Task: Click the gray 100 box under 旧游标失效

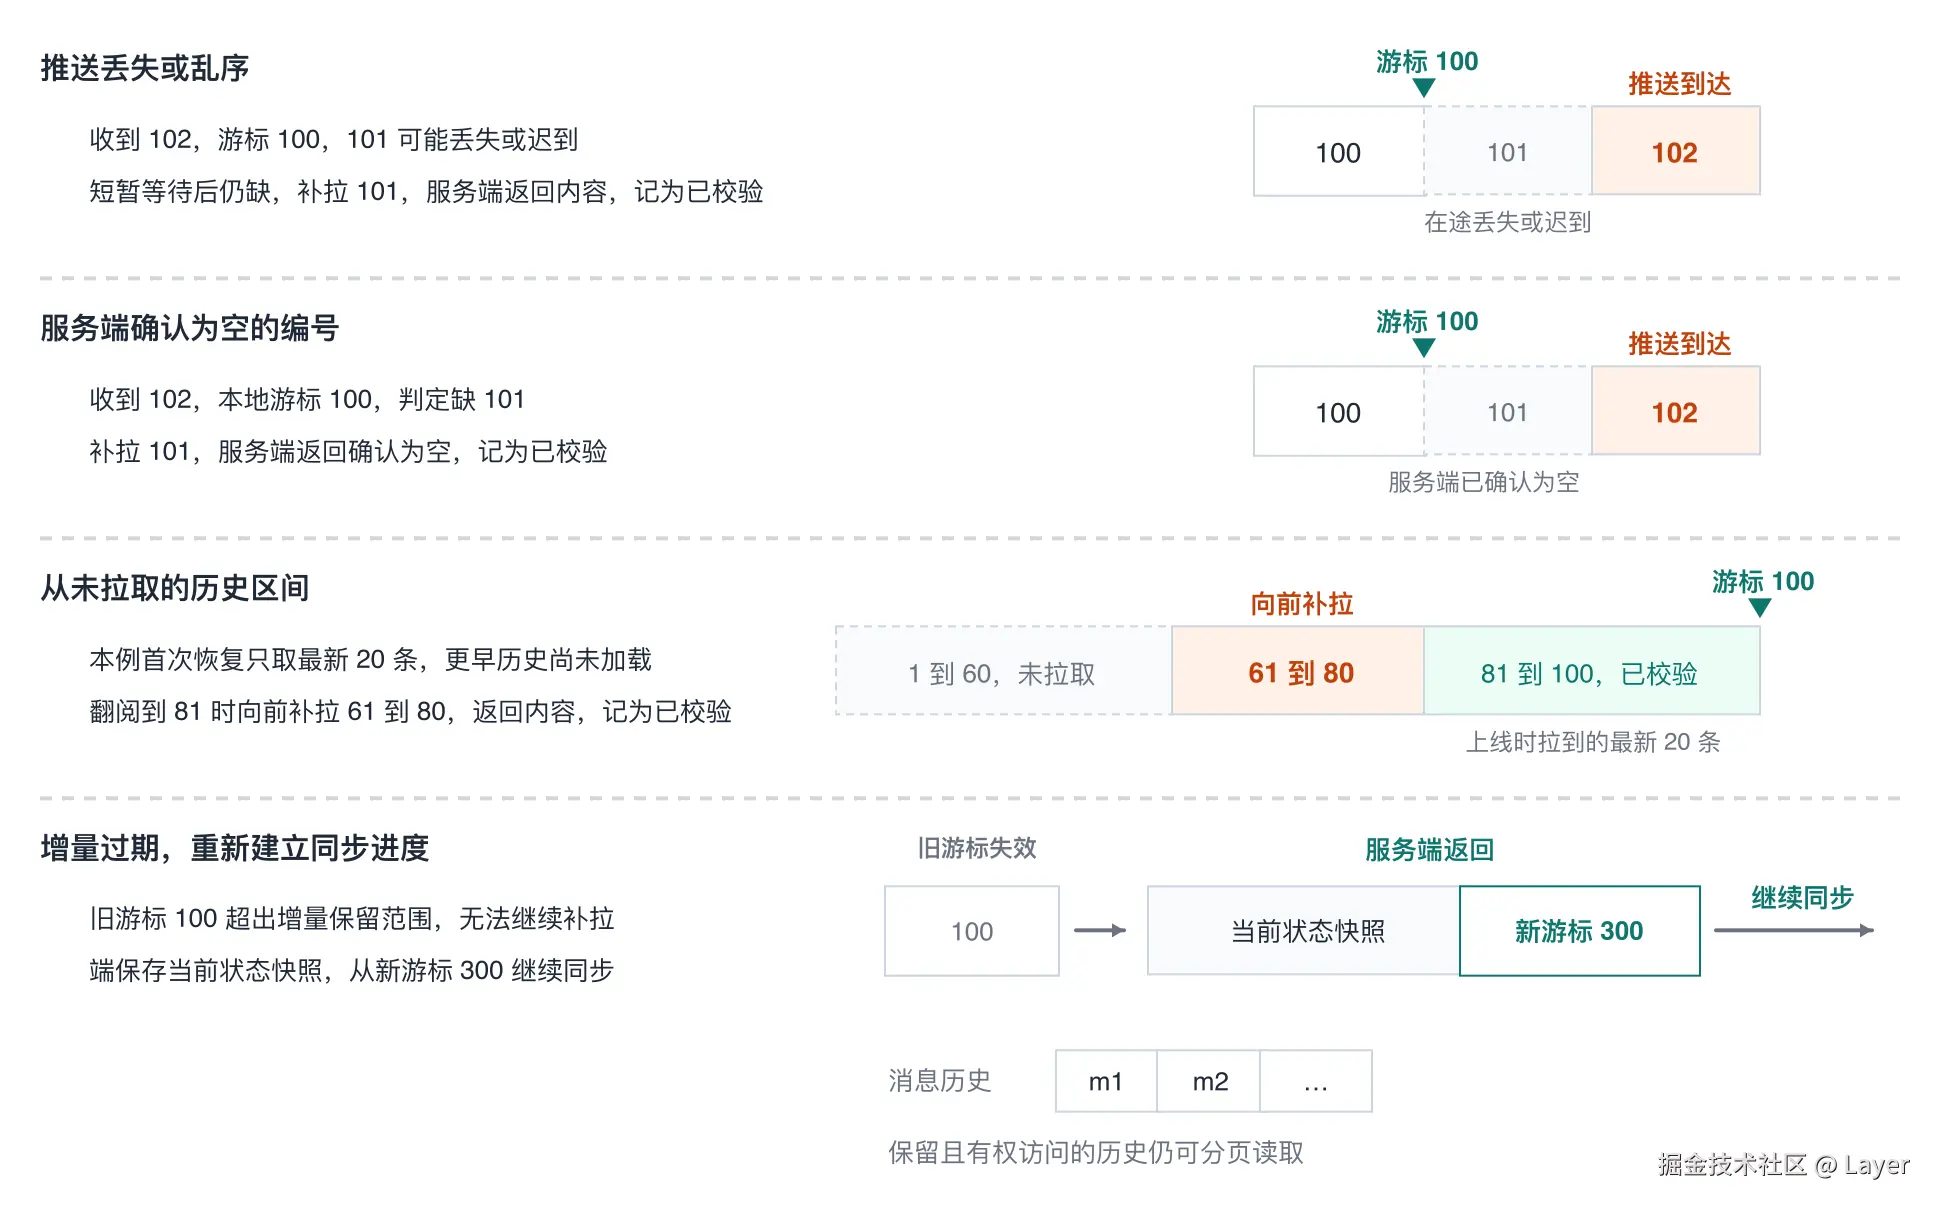Action: (x=972, y=931)
